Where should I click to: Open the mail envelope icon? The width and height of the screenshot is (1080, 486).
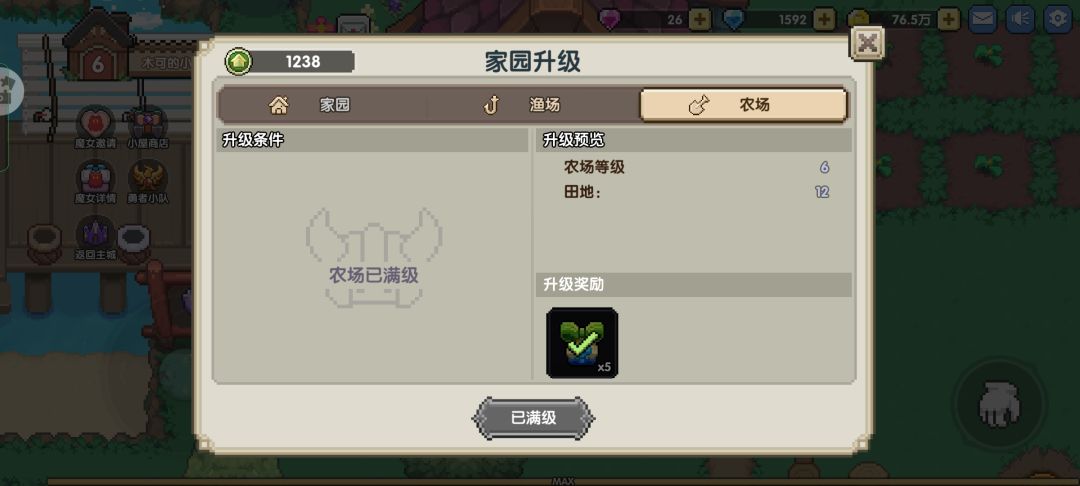click(983, 19)
